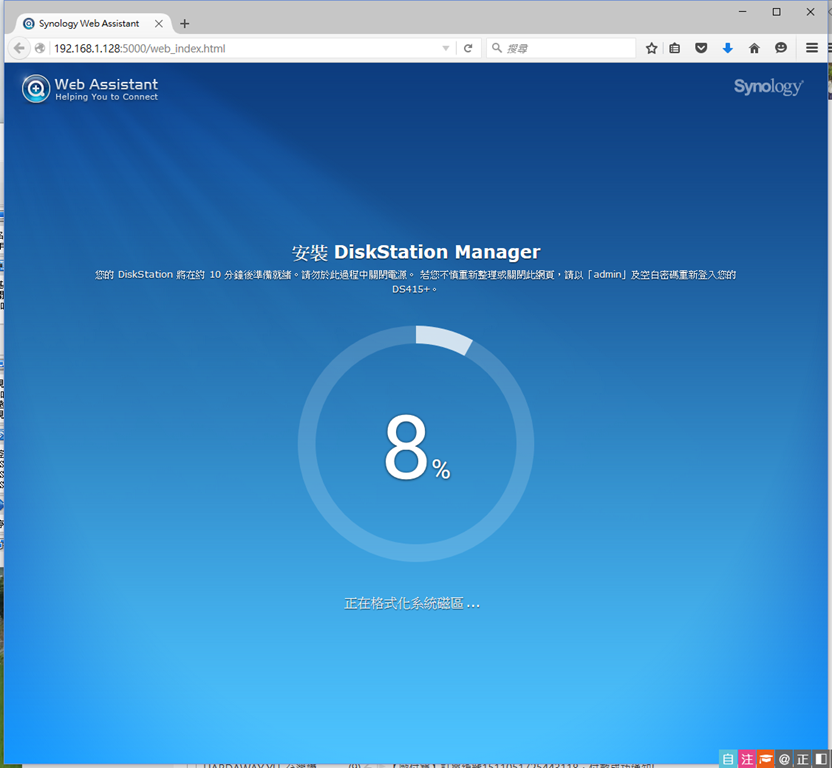Image resolution: width=832 pixels, height=768 pixels.
Task: Open the downloads arrow icon
Action: [727, 48]
